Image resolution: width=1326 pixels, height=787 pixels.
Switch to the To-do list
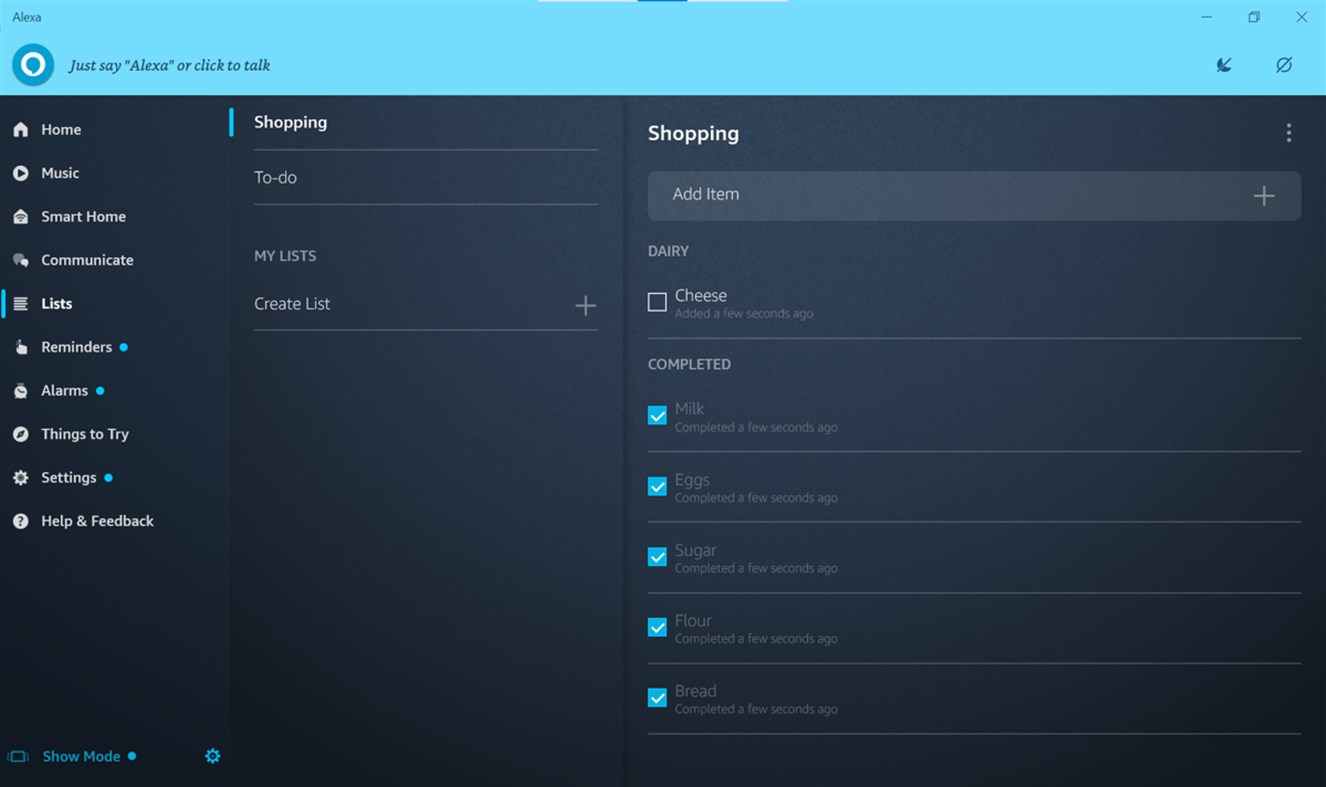coord(275,177)
